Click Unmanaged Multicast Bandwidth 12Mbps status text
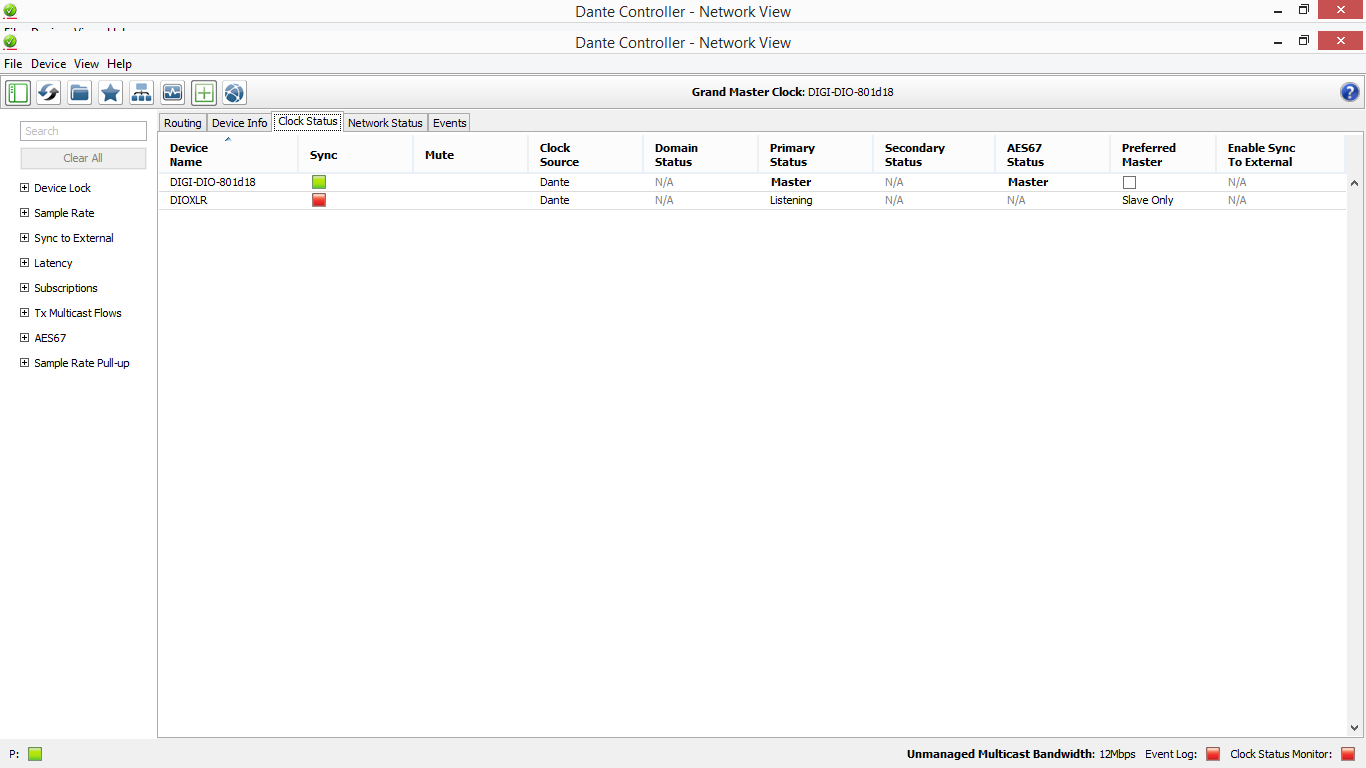Screen dimensions: 1366x768 [x=1021, y=754]
